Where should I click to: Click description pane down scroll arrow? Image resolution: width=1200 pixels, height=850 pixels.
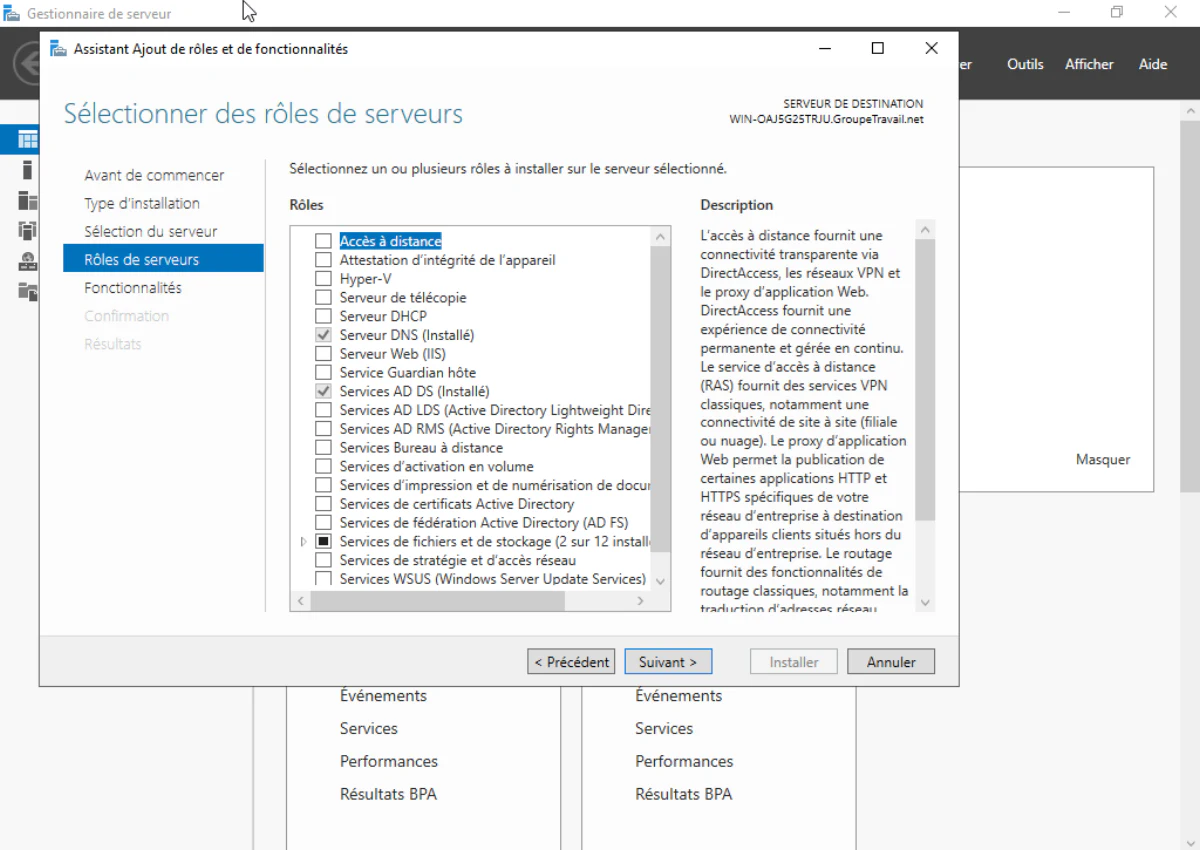pos(925,602)
